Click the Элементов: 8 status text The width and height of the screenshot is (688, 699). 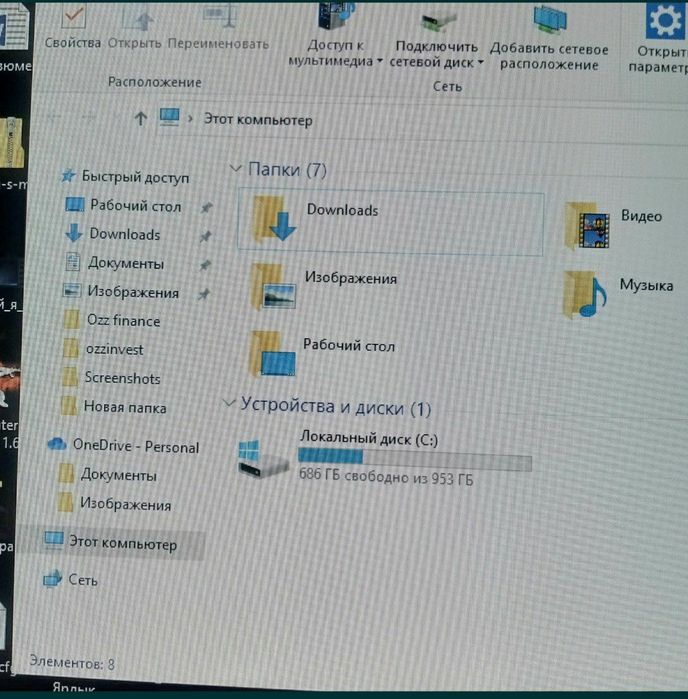(x=72, y=663)
